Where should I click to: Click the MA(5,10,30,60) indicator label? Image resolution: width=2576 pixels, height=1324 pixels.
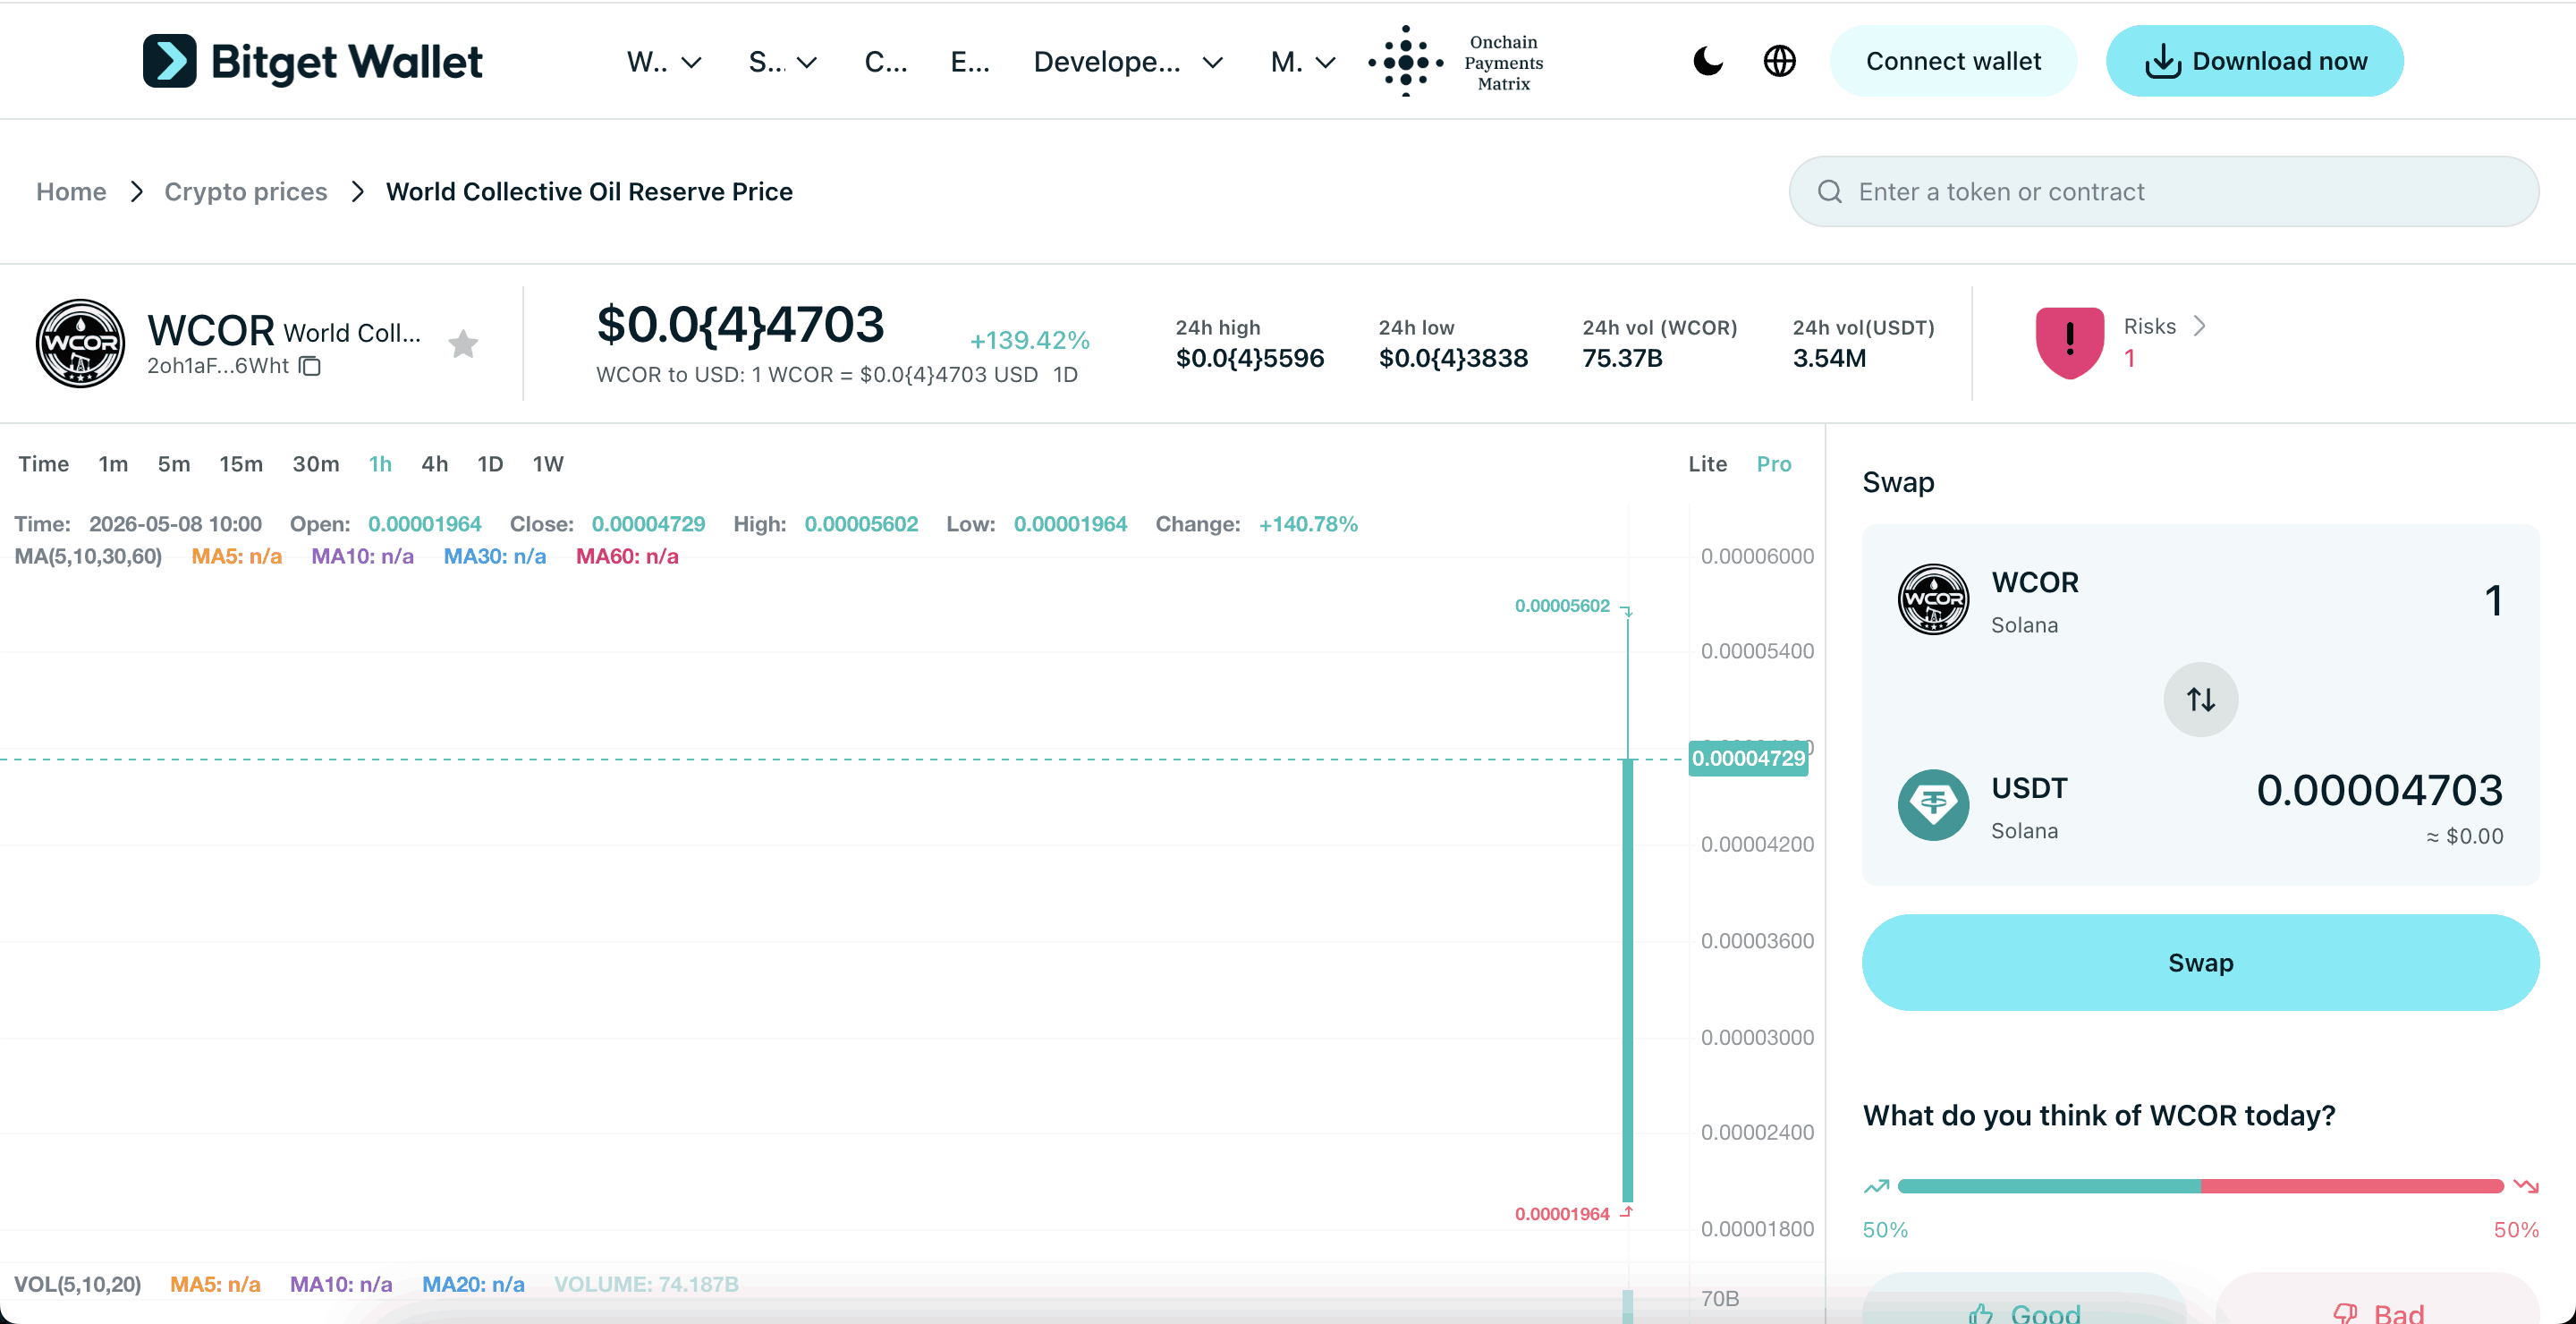coord(88,556)
